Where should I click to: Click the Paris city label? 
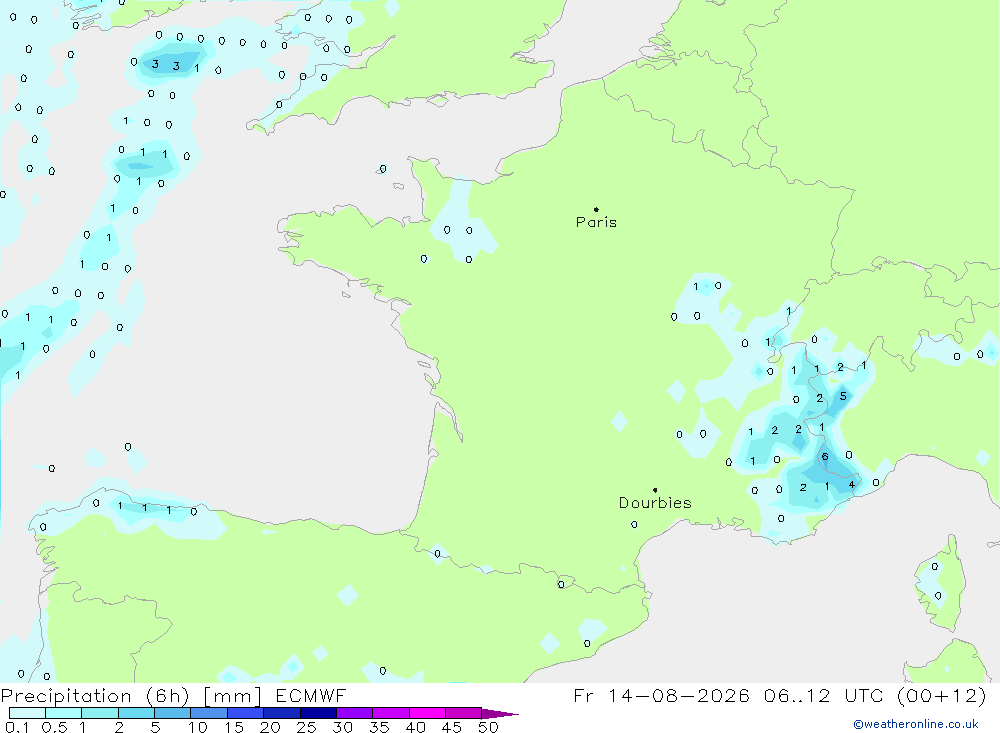(x=596, y=222)
